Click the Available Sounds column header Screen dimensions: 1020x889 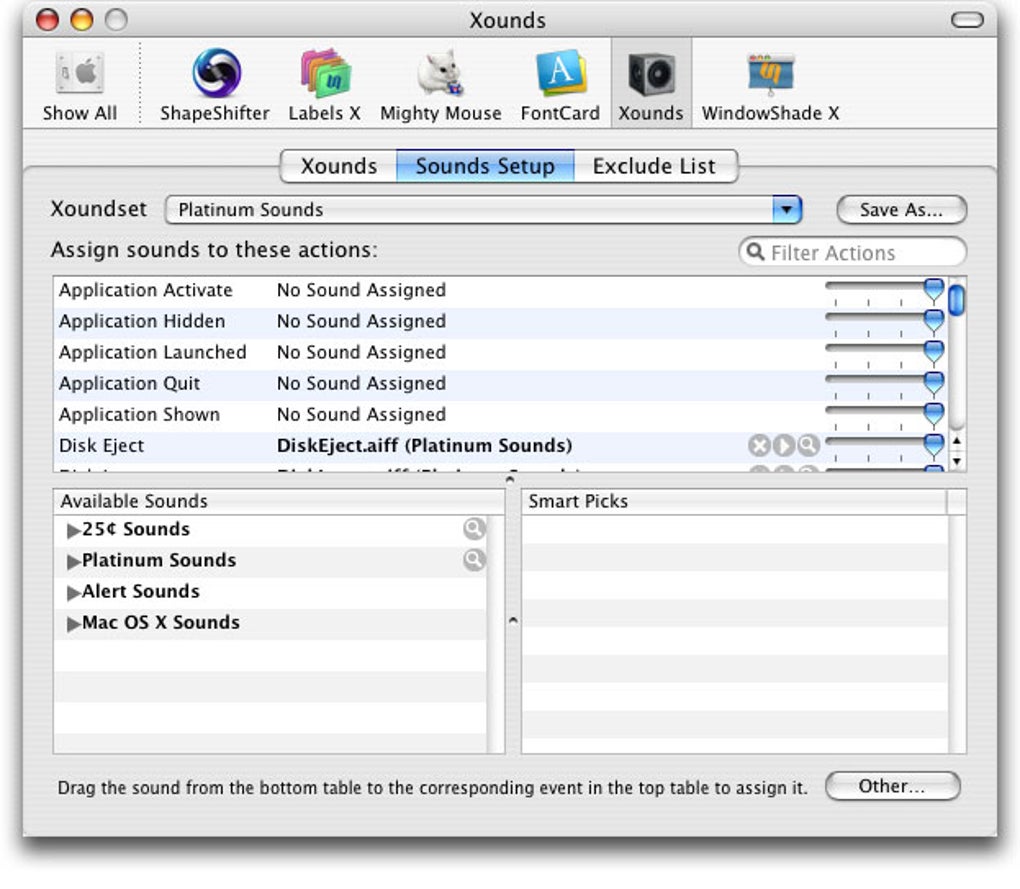point(278,501)
